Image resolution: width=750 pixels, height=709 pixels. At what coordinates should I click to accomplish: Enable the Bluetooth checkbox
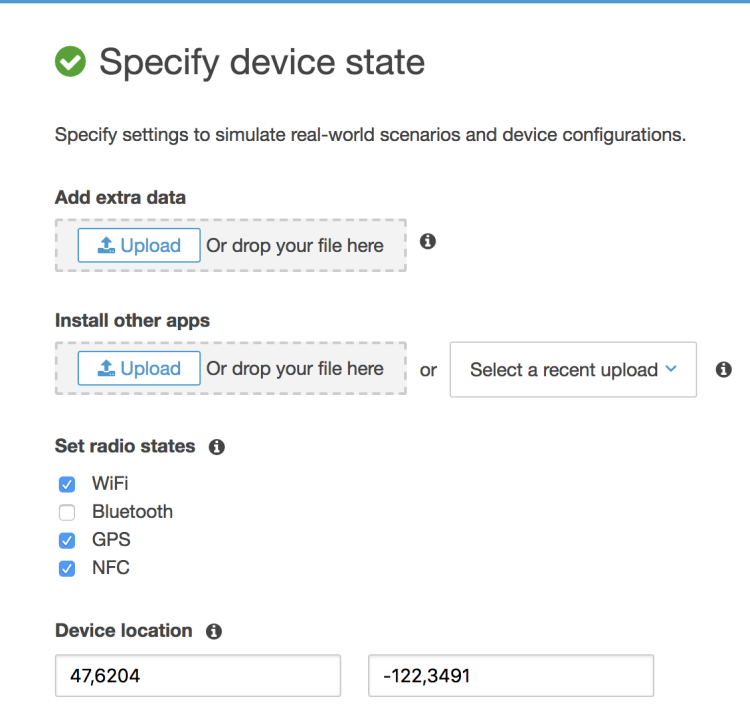(67, 513)
